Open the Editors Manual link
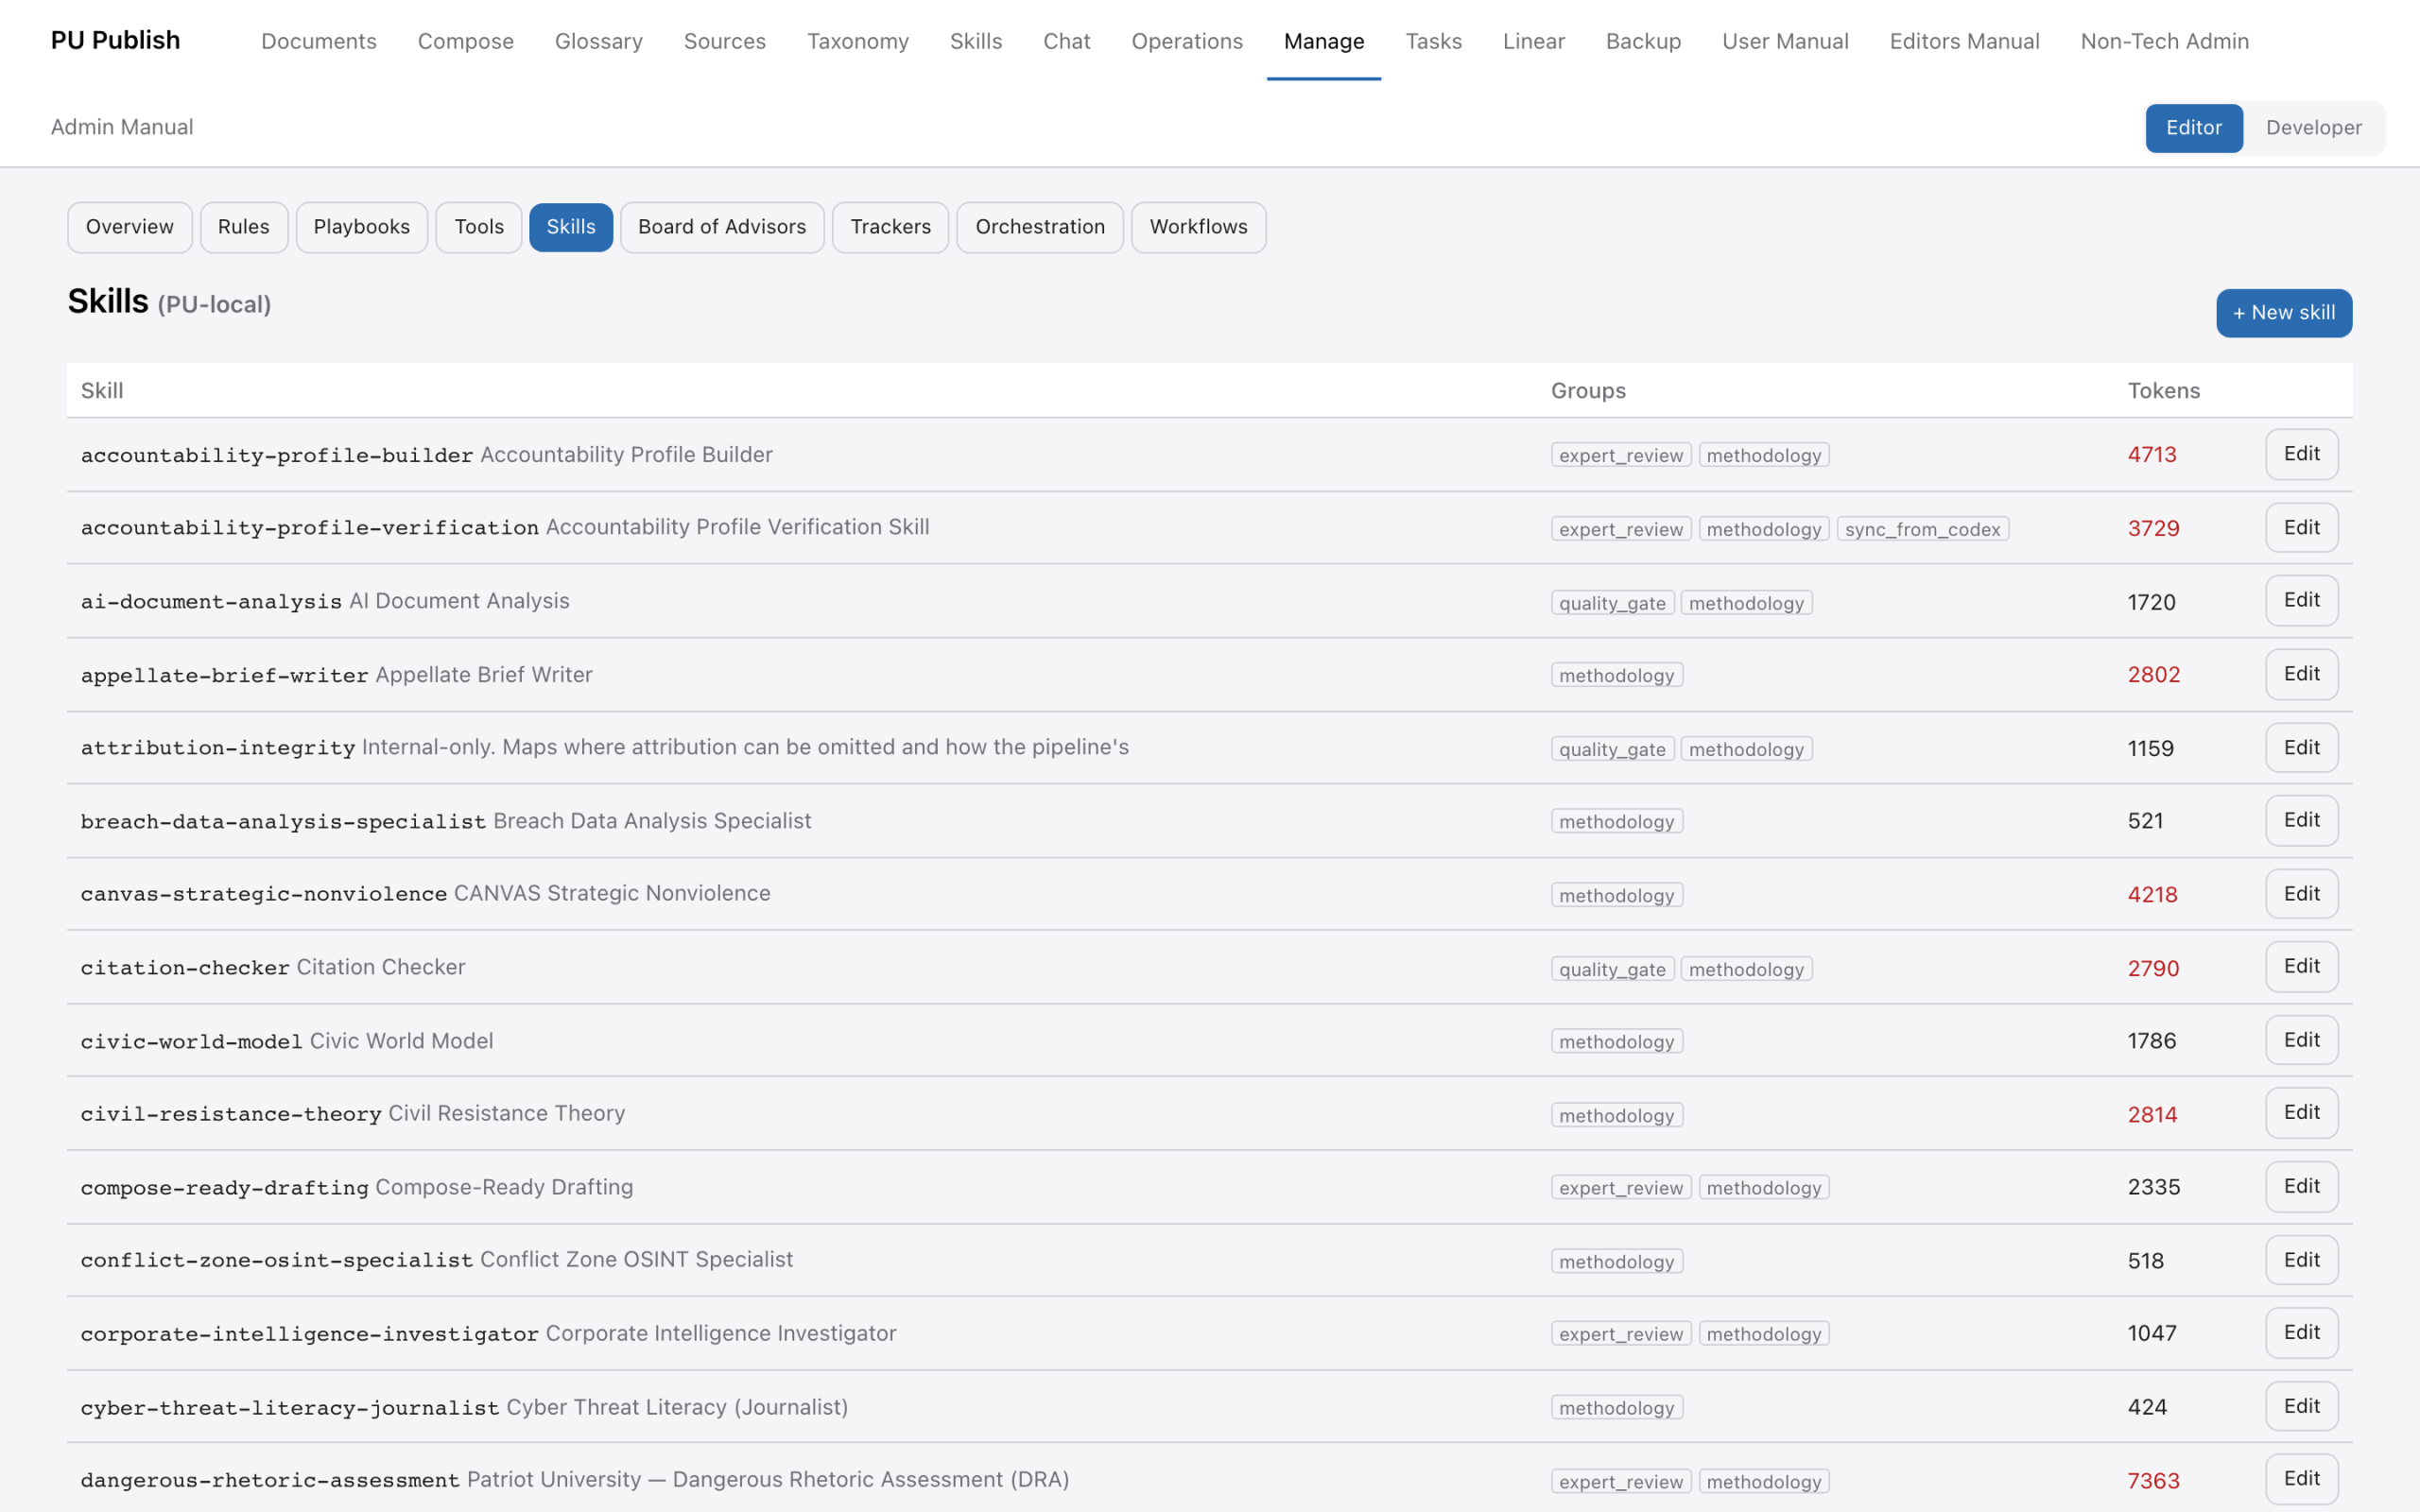 [1964, 41]
